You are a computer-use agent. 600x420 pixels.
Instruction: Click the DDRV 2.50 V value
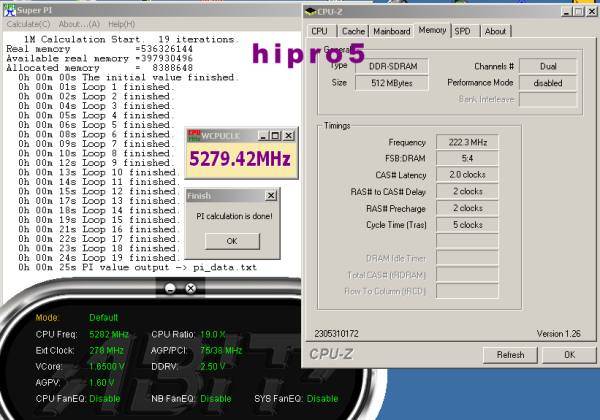[212, 366]
